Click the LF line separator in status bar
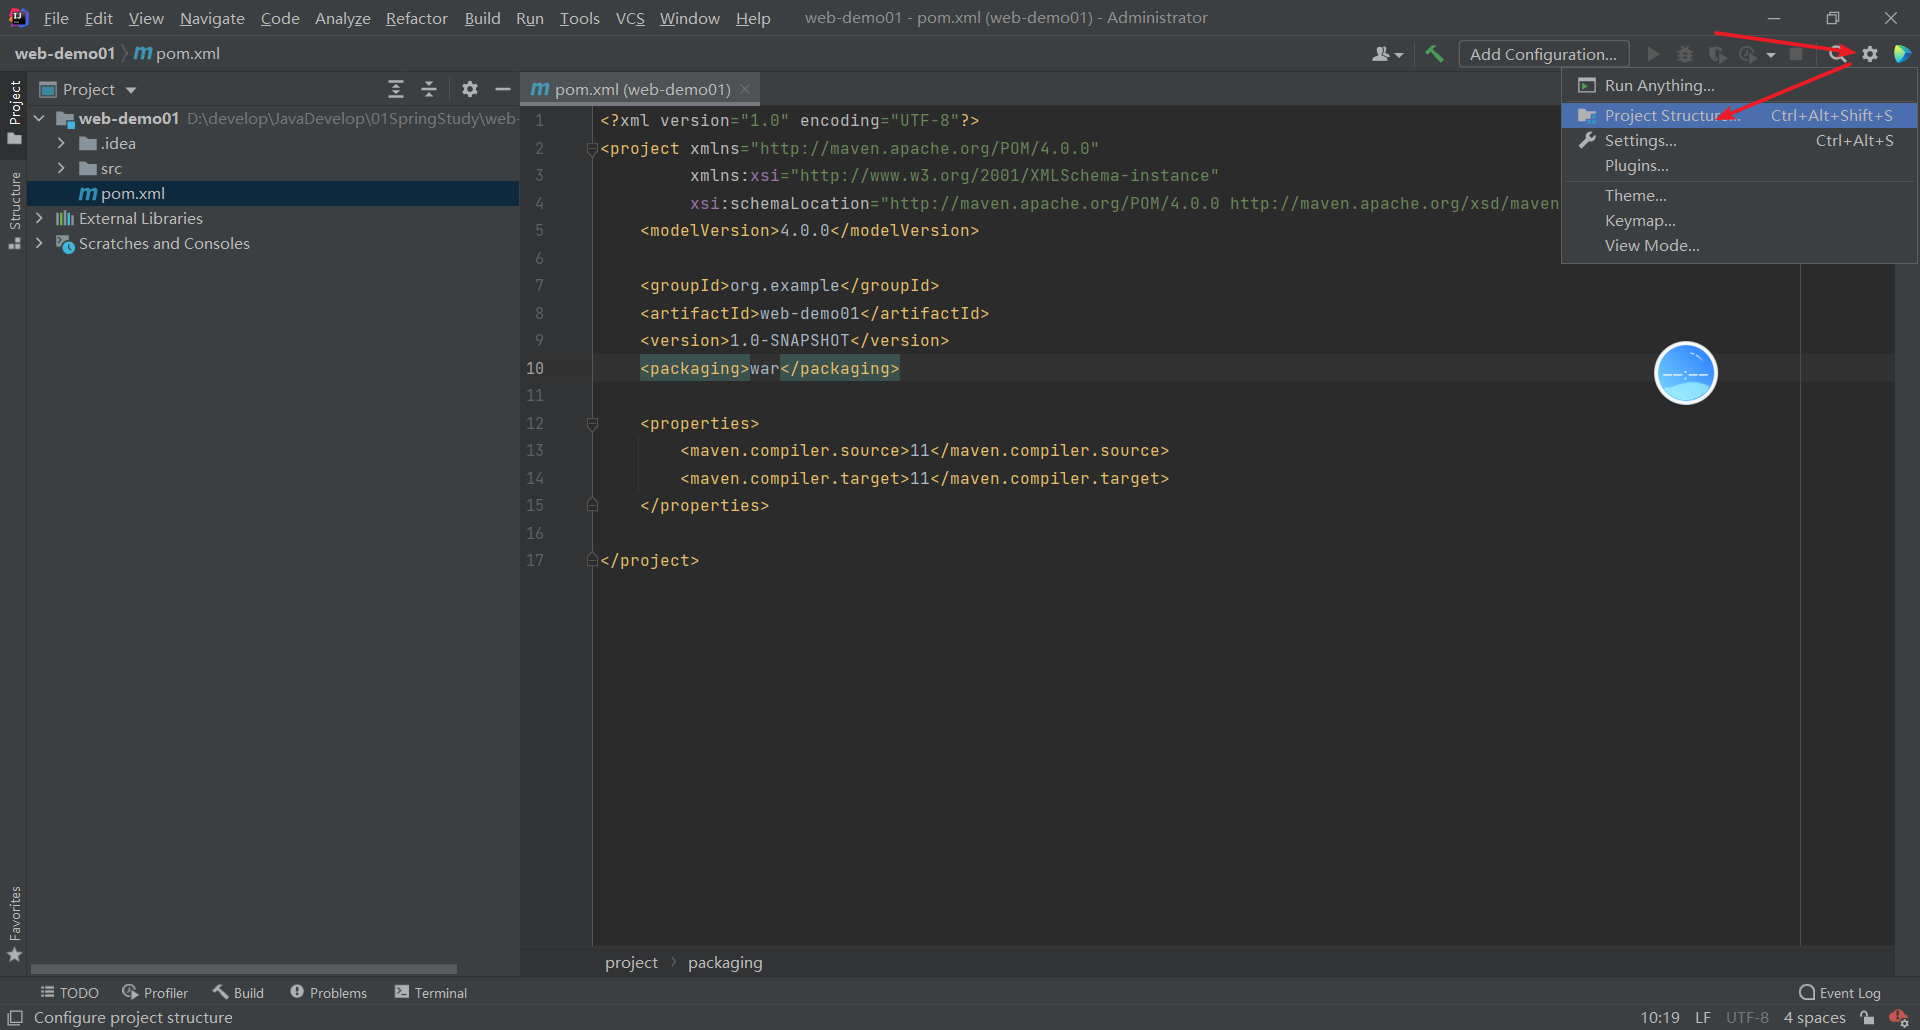The width and height of the screenshot is (1920, 1030). coord(1703,1018)
